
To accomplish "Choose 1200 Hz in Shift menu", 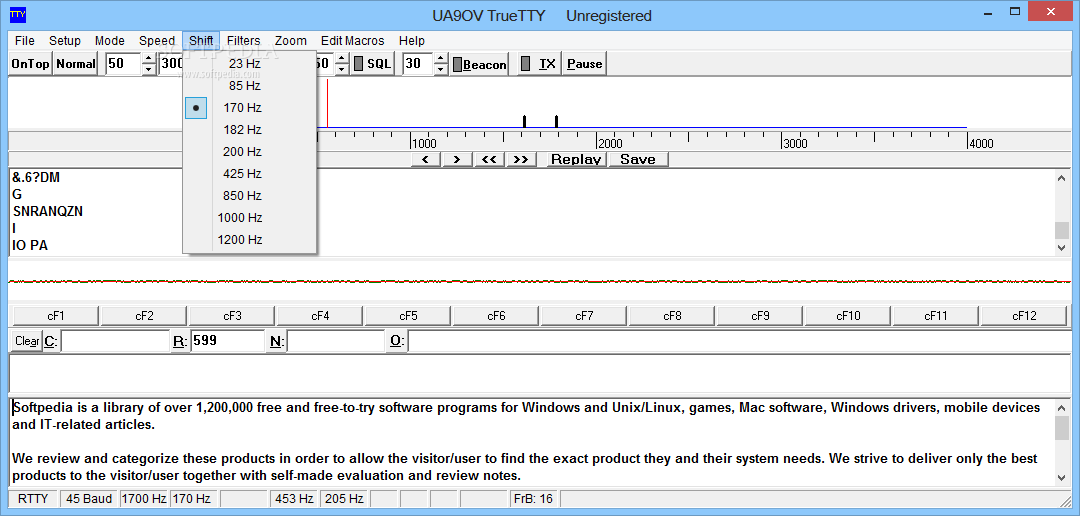I will pos(249,240).
